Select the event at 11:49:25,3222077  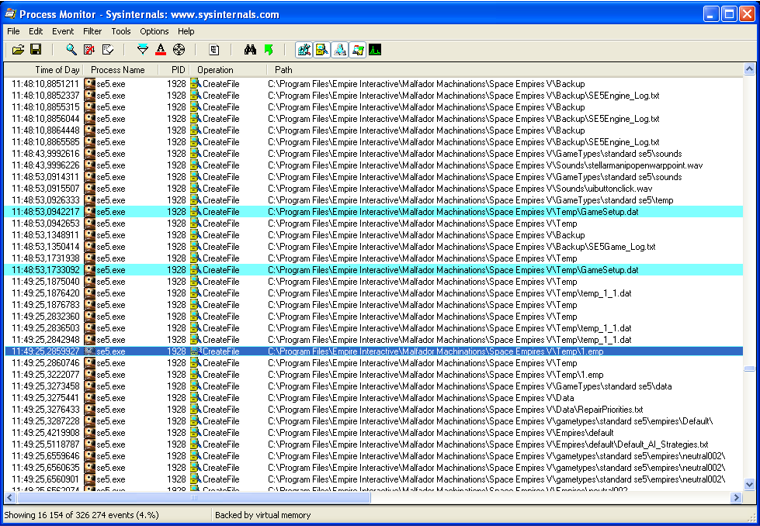(x=373, y=375)
